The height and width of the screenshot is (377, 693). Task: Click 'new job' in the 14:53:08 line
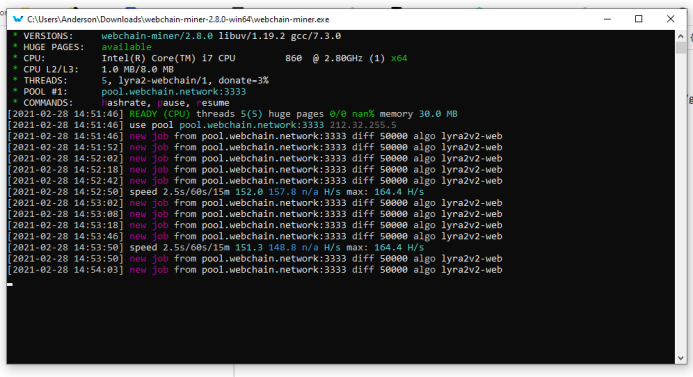click(148, 214)
